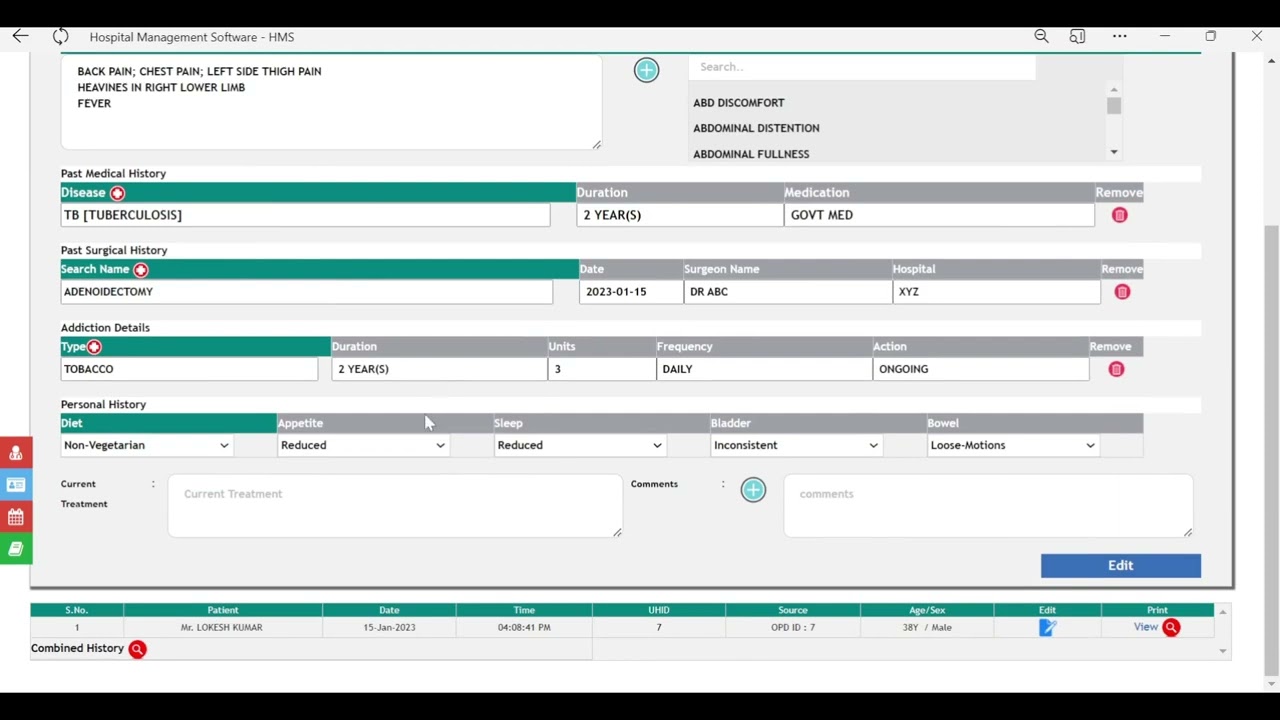The width and height of the screenshot is (1280, 720).
Task: Click the Frequency field DAILY
Action: 764,369
